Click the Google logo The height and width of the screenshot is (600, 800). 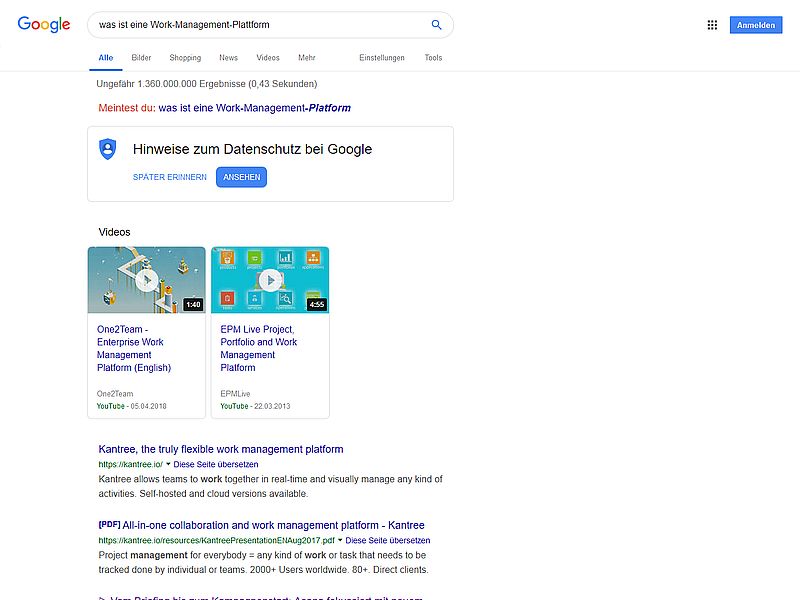pyautogui.click(x=44, y=24)
